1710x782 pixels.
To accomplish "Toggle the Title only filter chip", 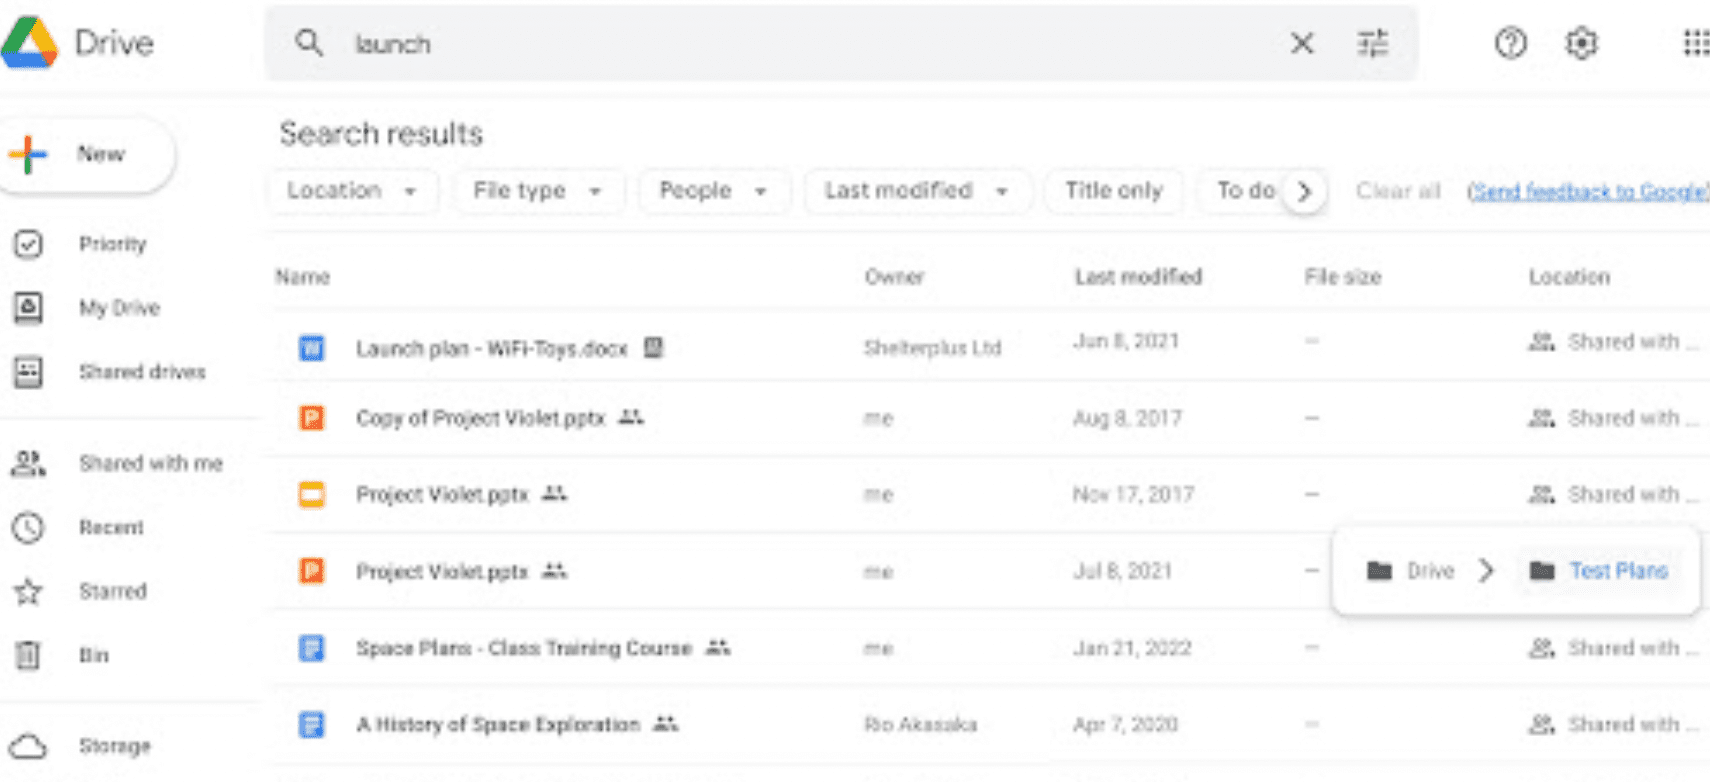I will [1113, 191].
